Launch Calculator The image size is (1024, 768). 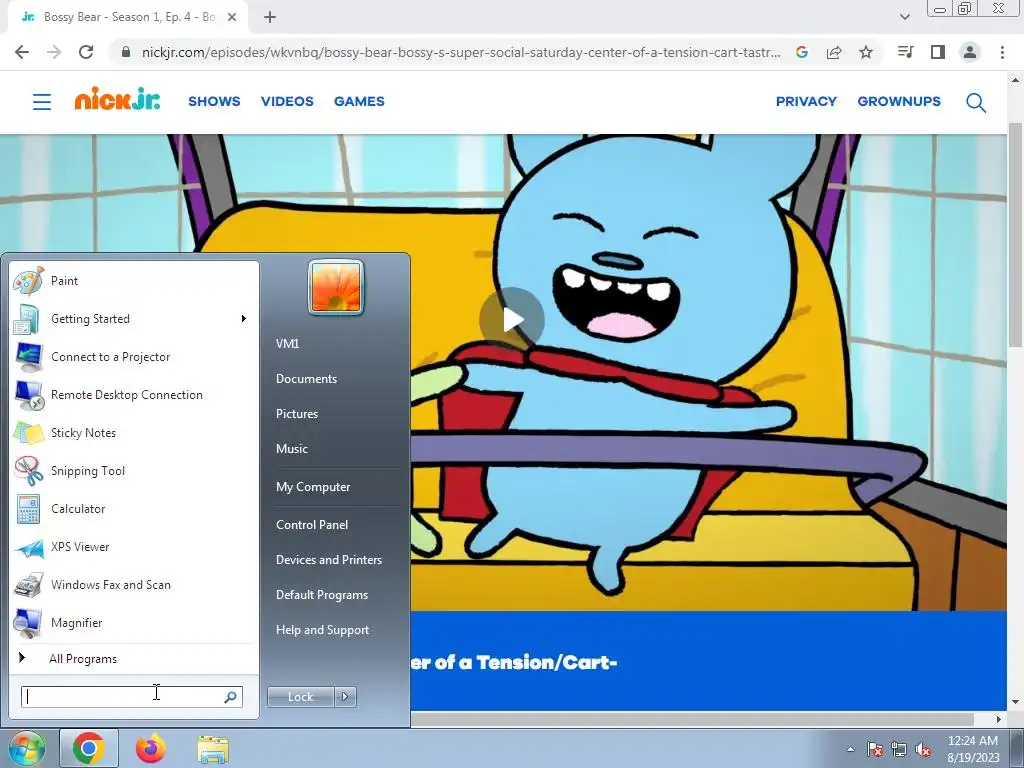click(78, 509)
